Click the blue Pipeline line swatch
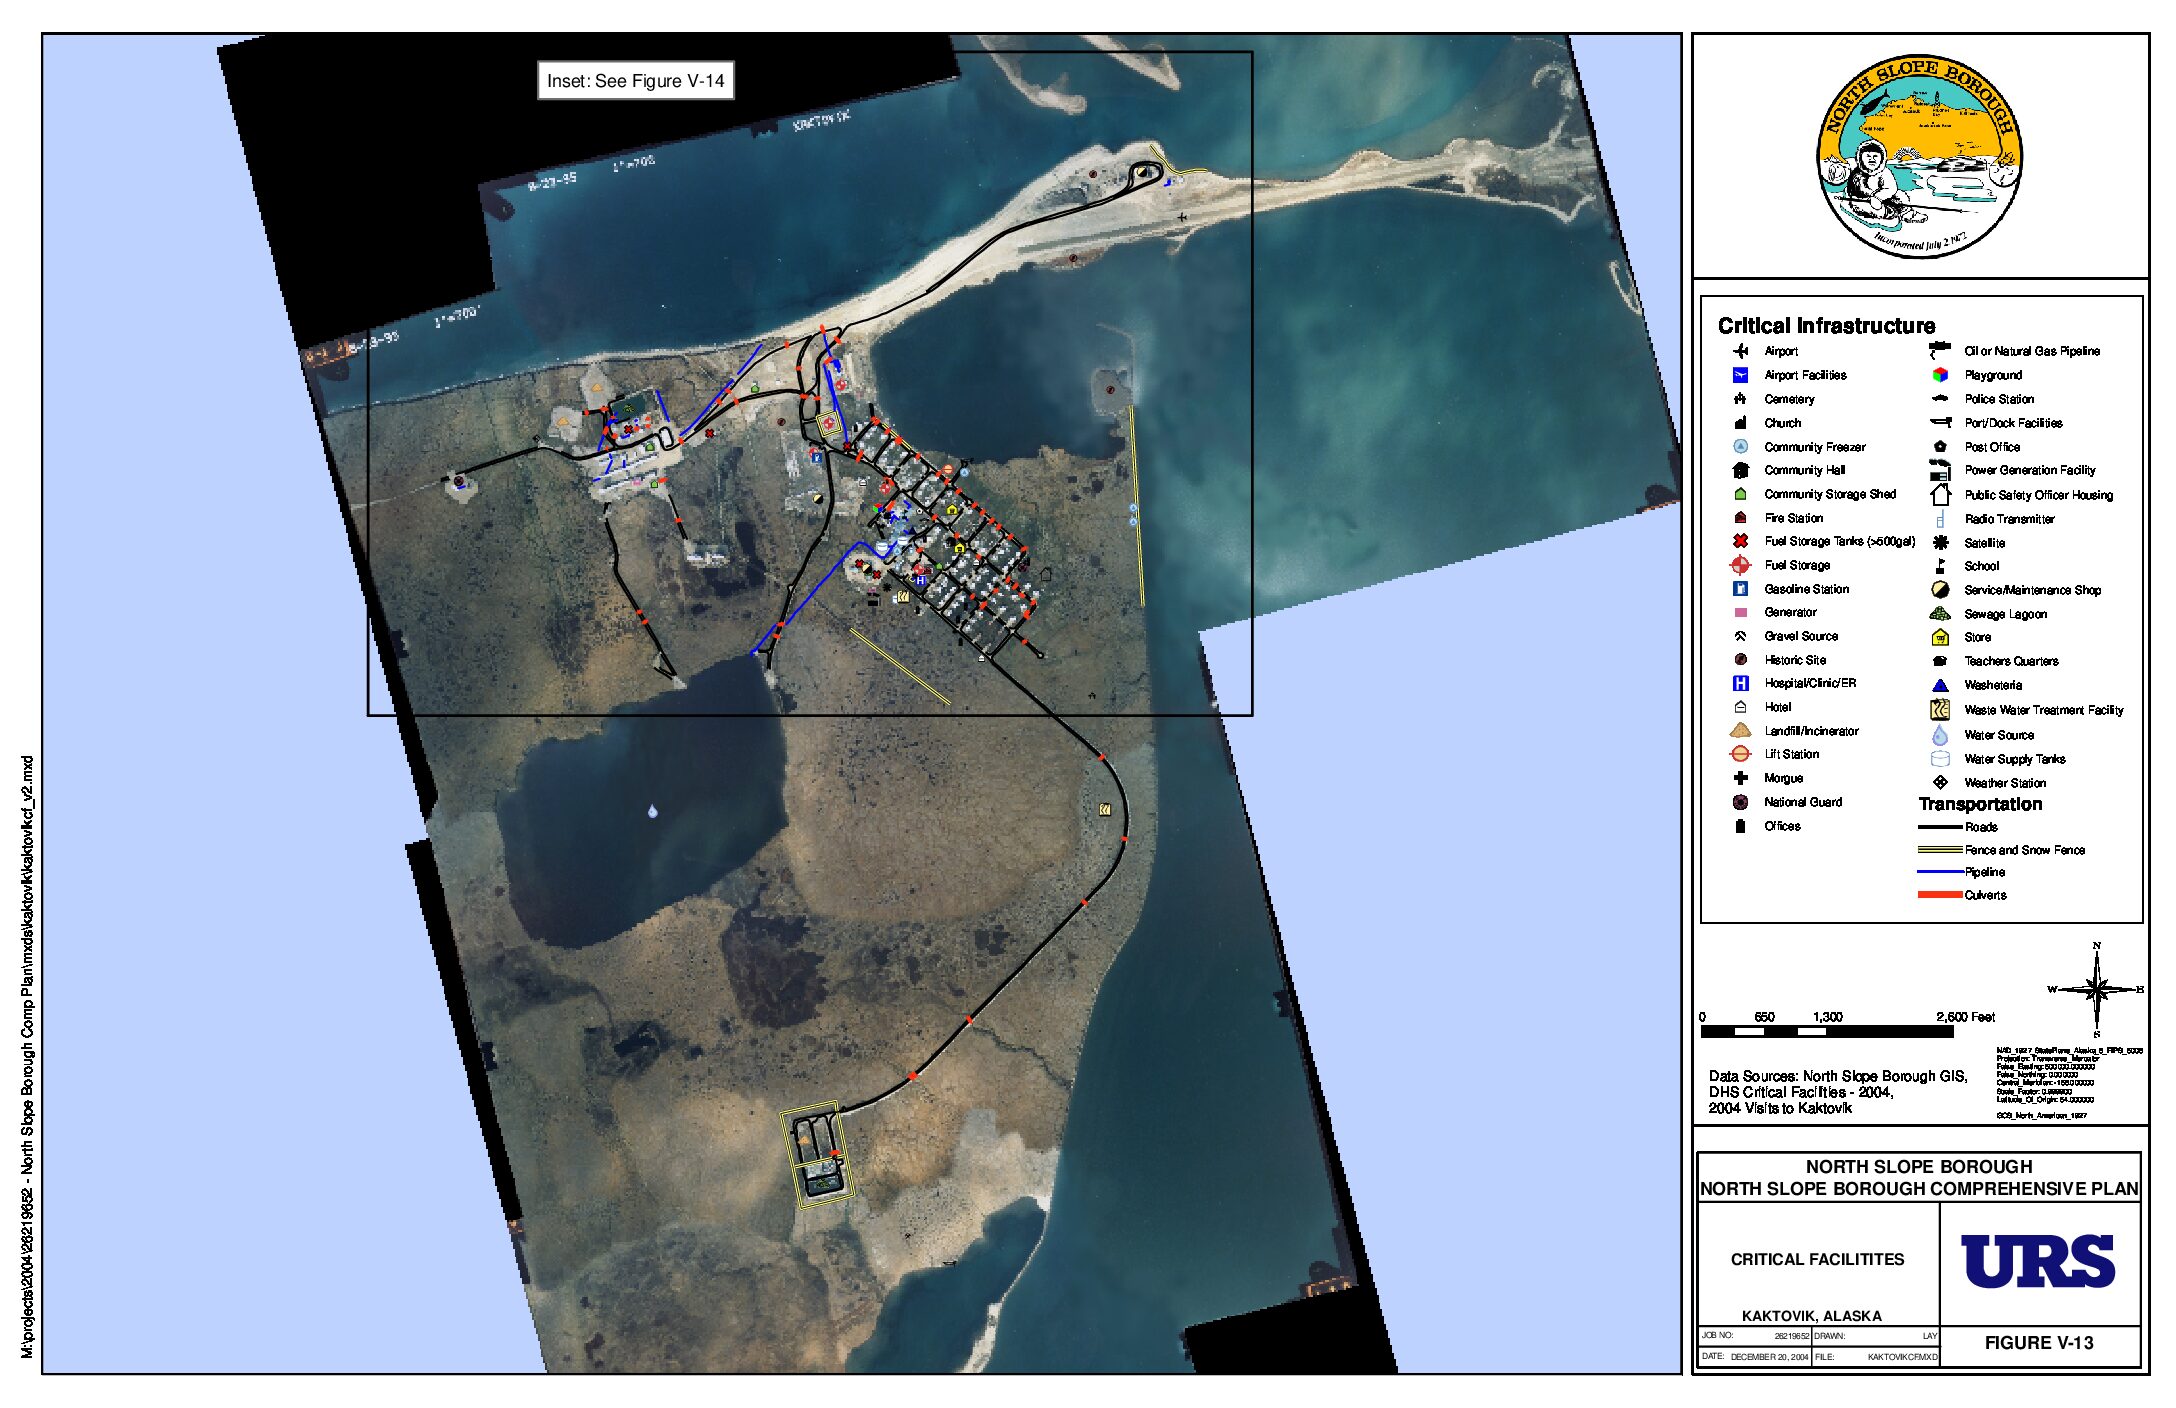 [x=1939, y=872]
